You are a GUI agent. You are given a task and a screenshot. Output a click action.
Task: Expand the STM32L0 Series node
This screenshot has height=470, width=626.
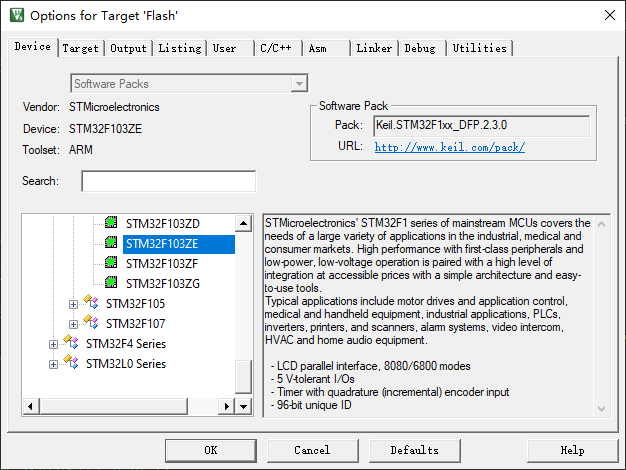(53, 364)
